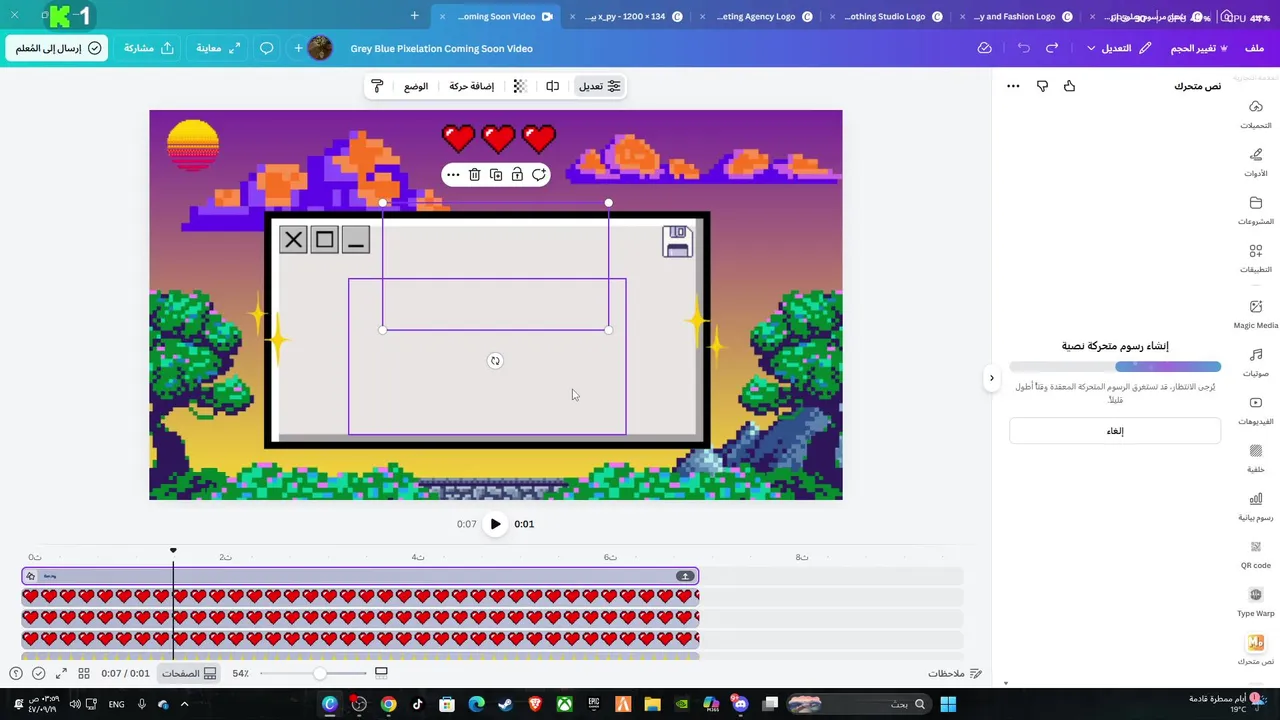Image resolution: width=1280 pixels, height=720 pixels.
Task: Open File Explorer from the taskbar
Action: tap(652, 704)
